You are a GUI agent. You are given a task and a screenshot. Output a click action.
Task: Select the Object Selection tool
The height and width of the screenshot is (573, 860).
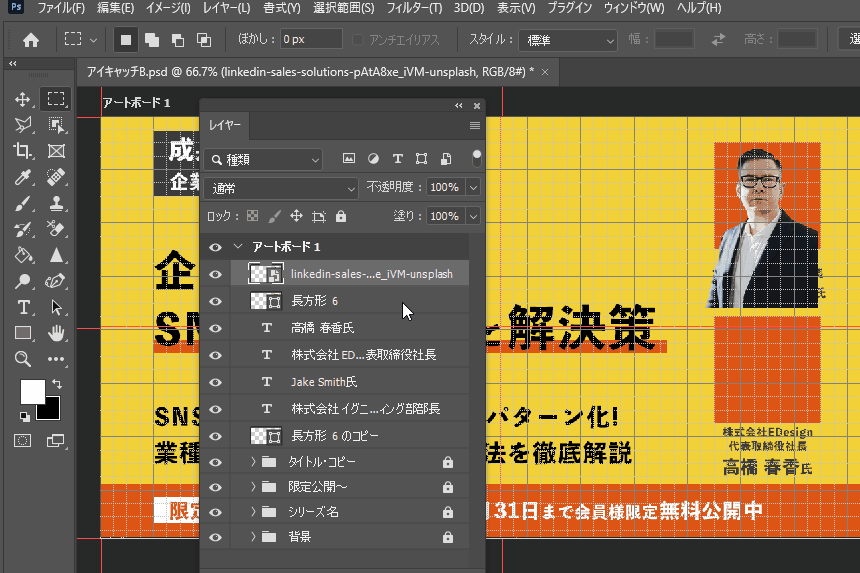point(55,125)
